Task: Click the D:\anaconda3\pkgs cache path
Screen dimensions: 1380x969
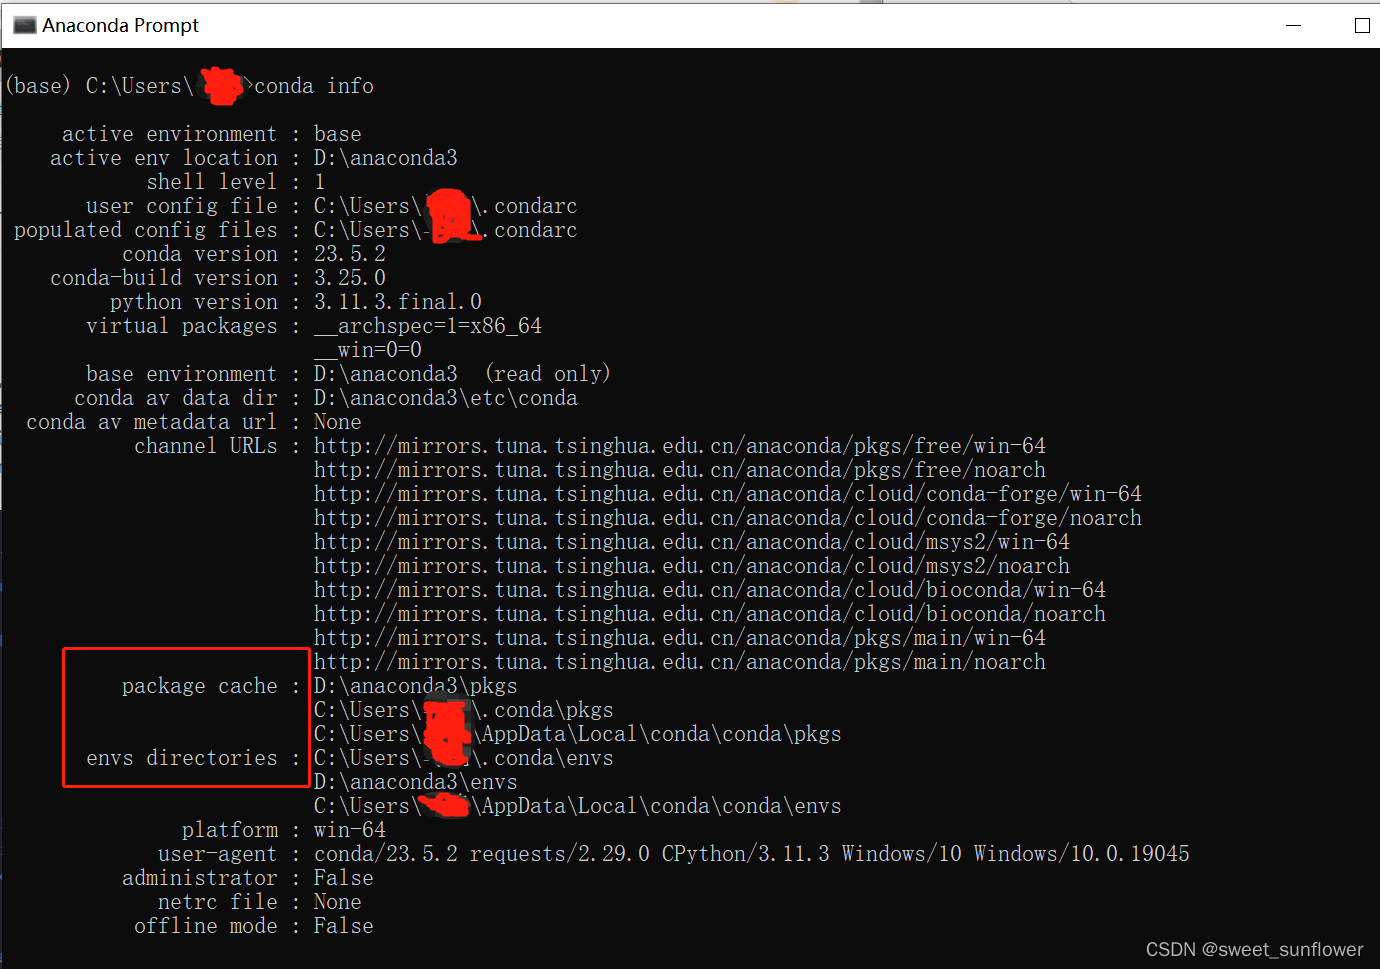Action: tap(415, 686)
